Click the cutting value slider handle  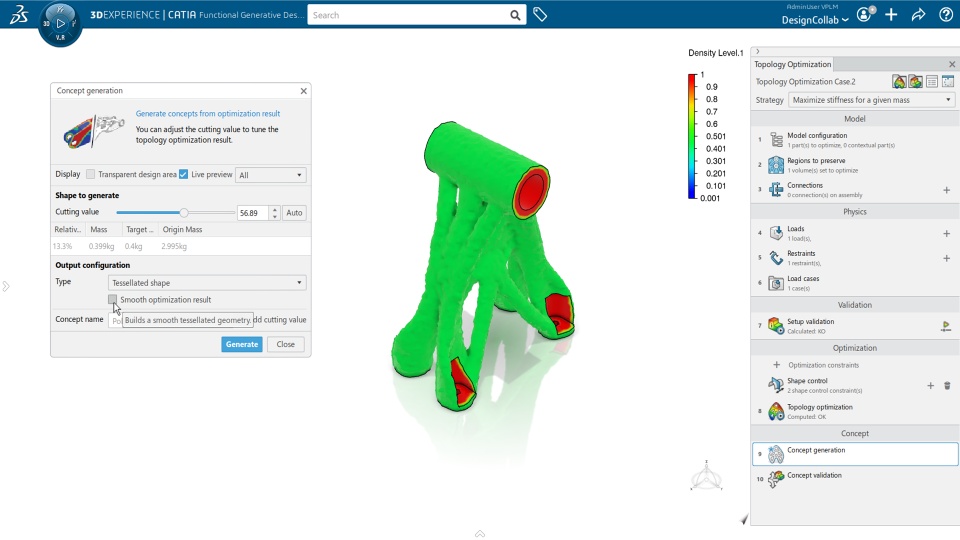pos(184,212)
